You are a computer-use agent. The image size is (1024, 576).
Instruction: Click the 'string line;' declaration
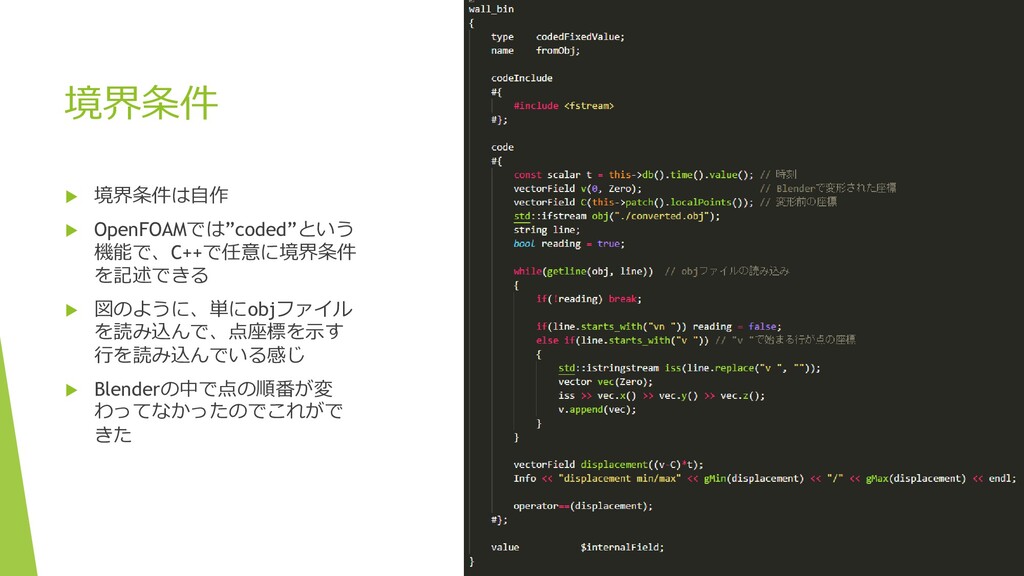pos(547,230)
